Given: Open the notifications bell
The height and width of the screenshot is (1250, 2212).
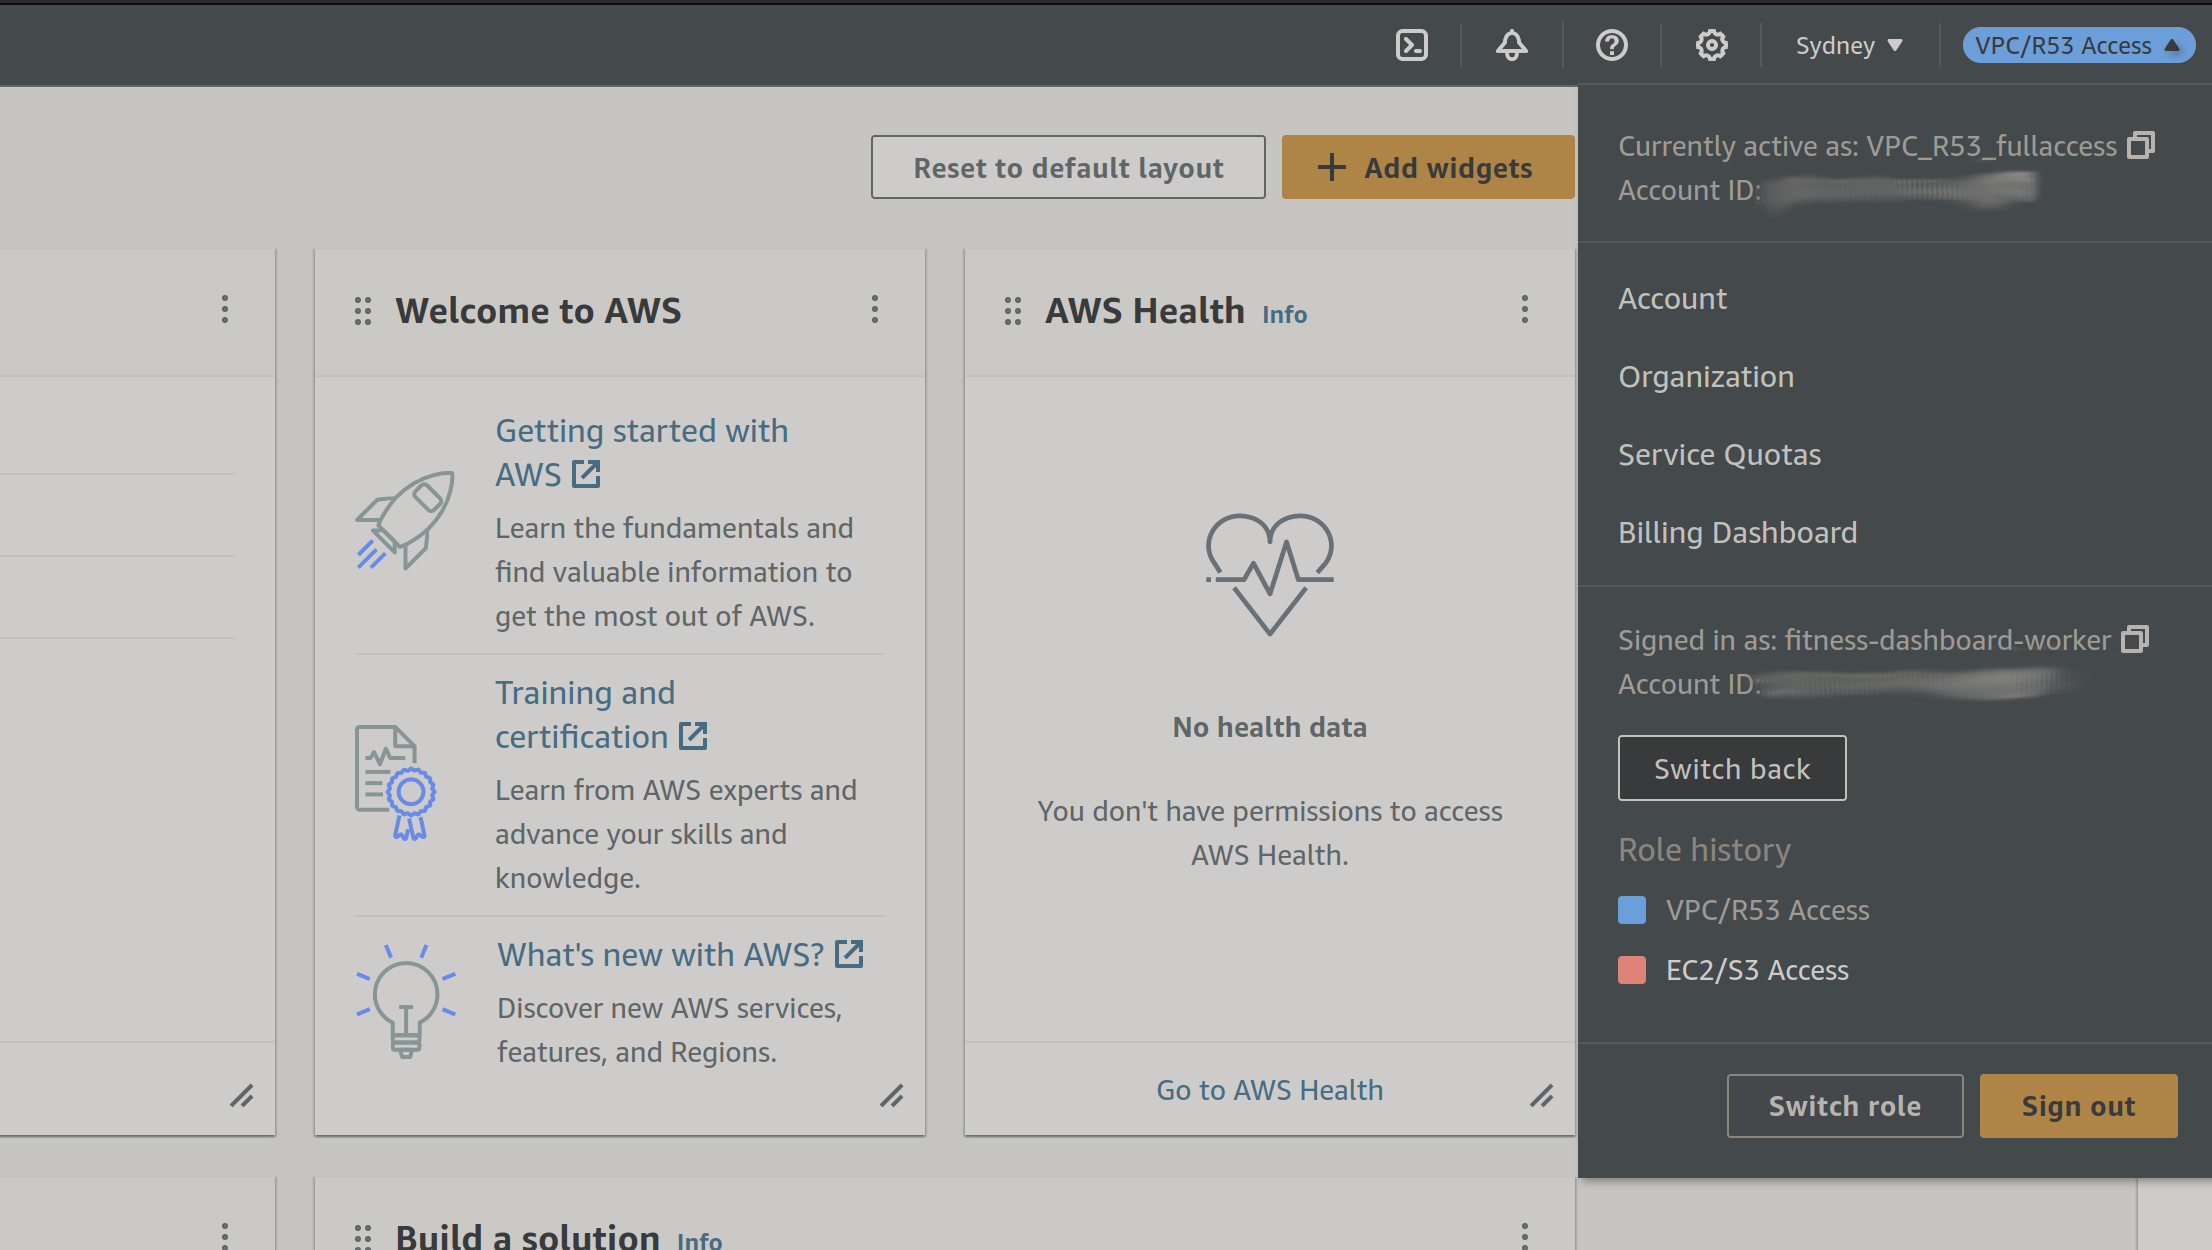Looking at the screenshot, I should pos(1511,45).
